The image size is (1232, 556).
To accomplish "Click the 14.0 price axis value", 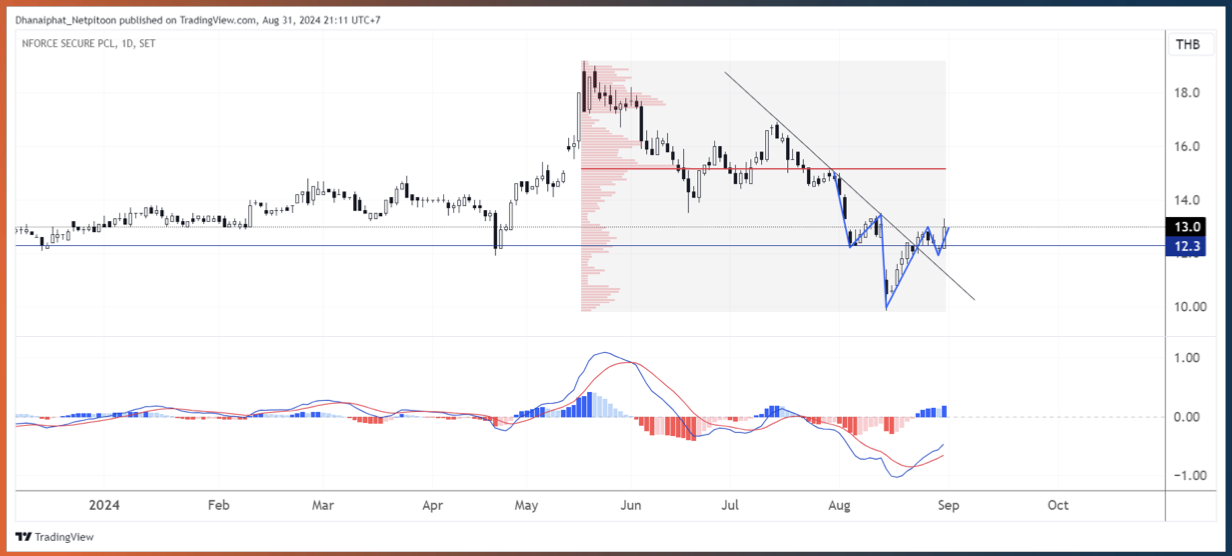I will [1188, 200].
